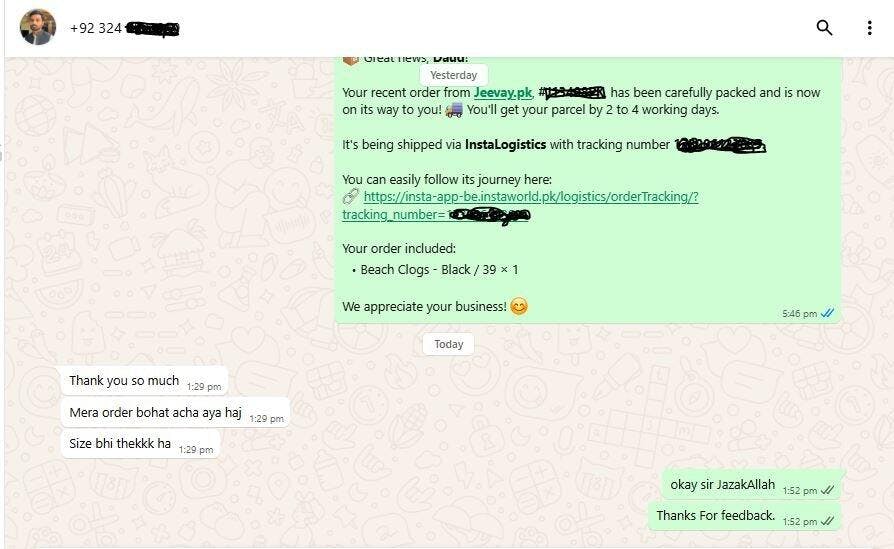Click the 'Thank you so much' message
The height and width of the screenshot is (549, 894).
(144, 381)
